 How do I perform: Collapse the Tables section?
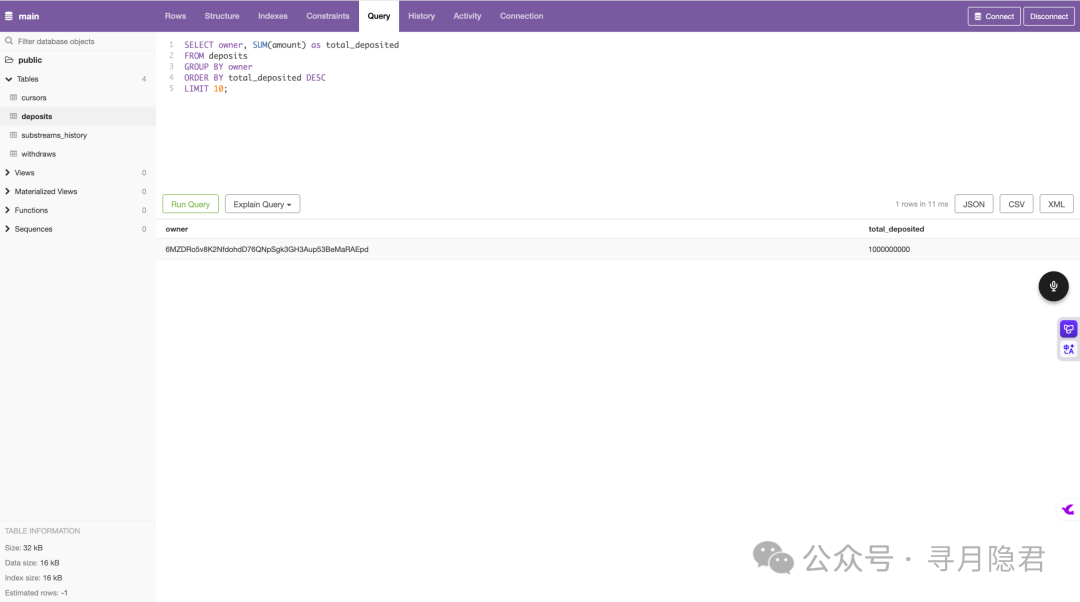coord(8,79)
